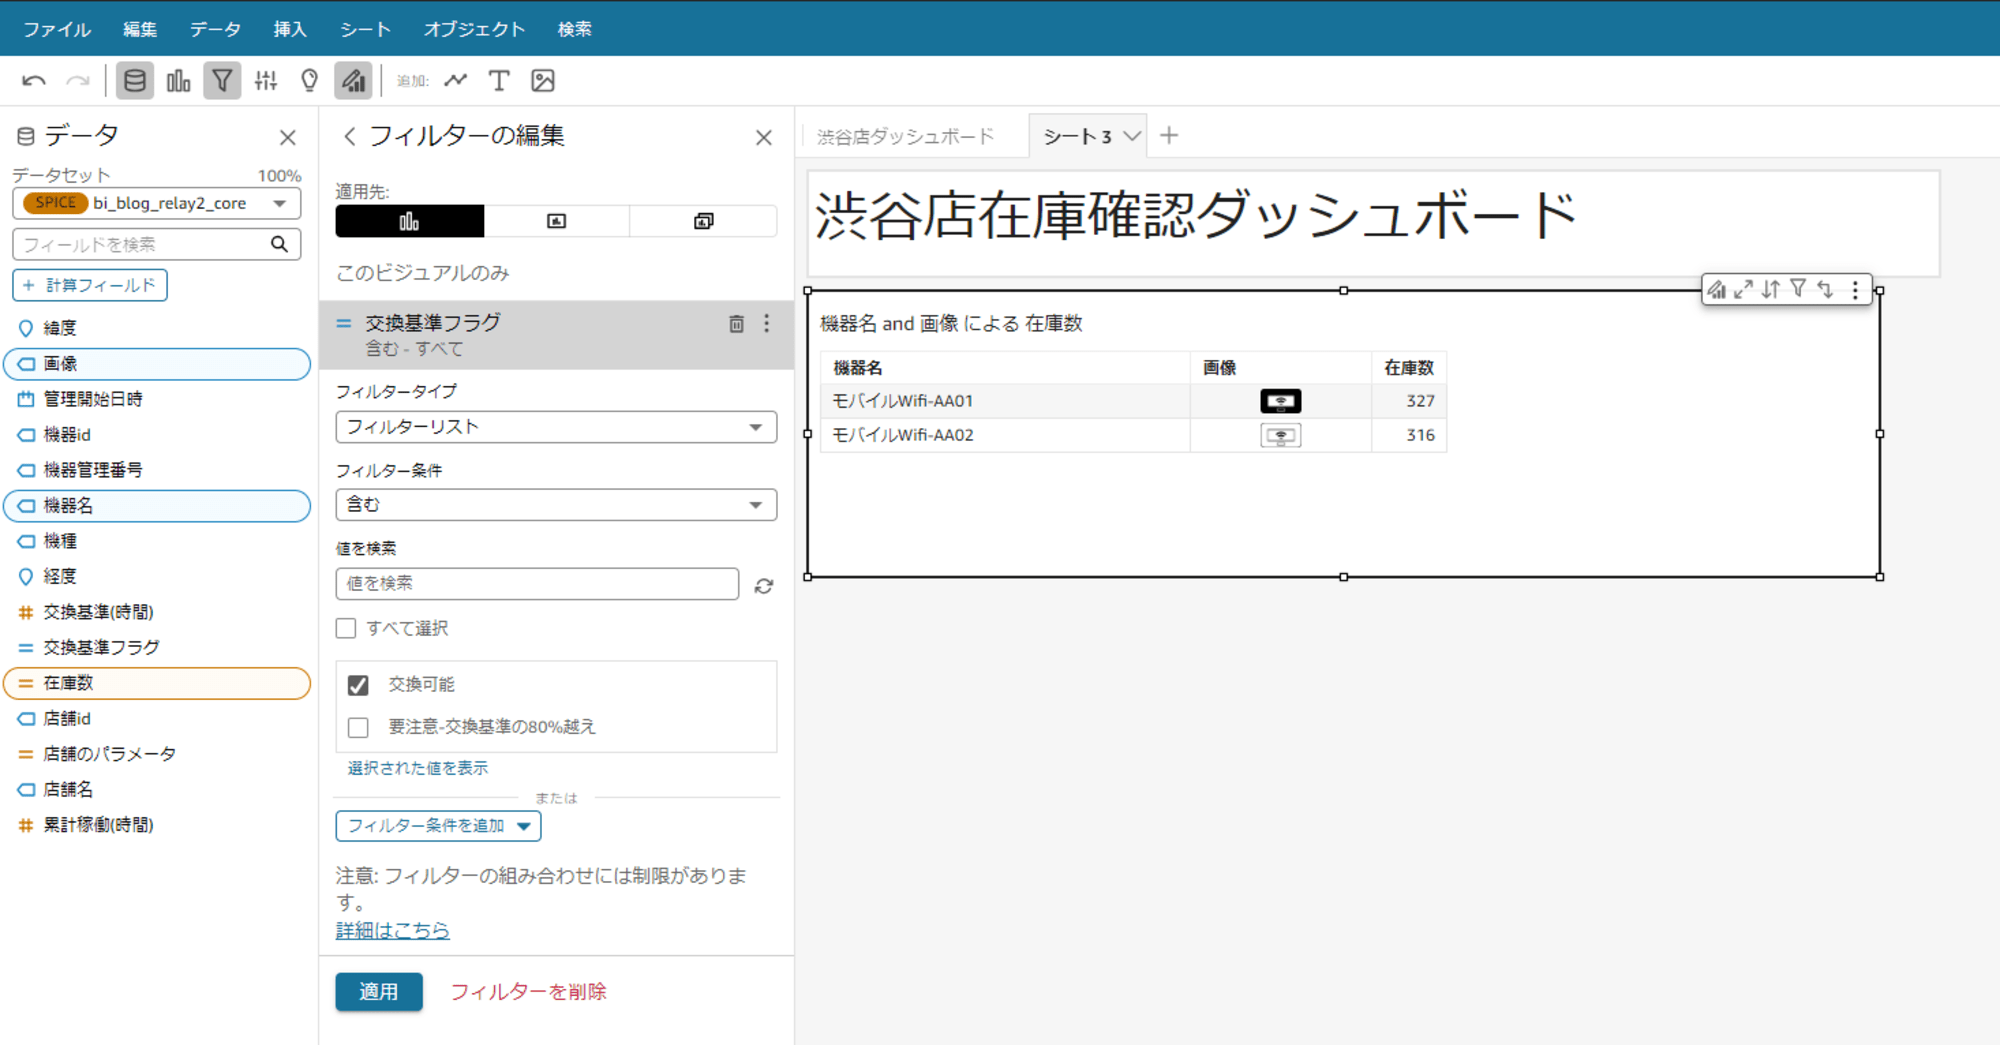2000x1045 pixels.
Task: Open フィルター条件を追加 dropdown
Action: pos(438,826)
